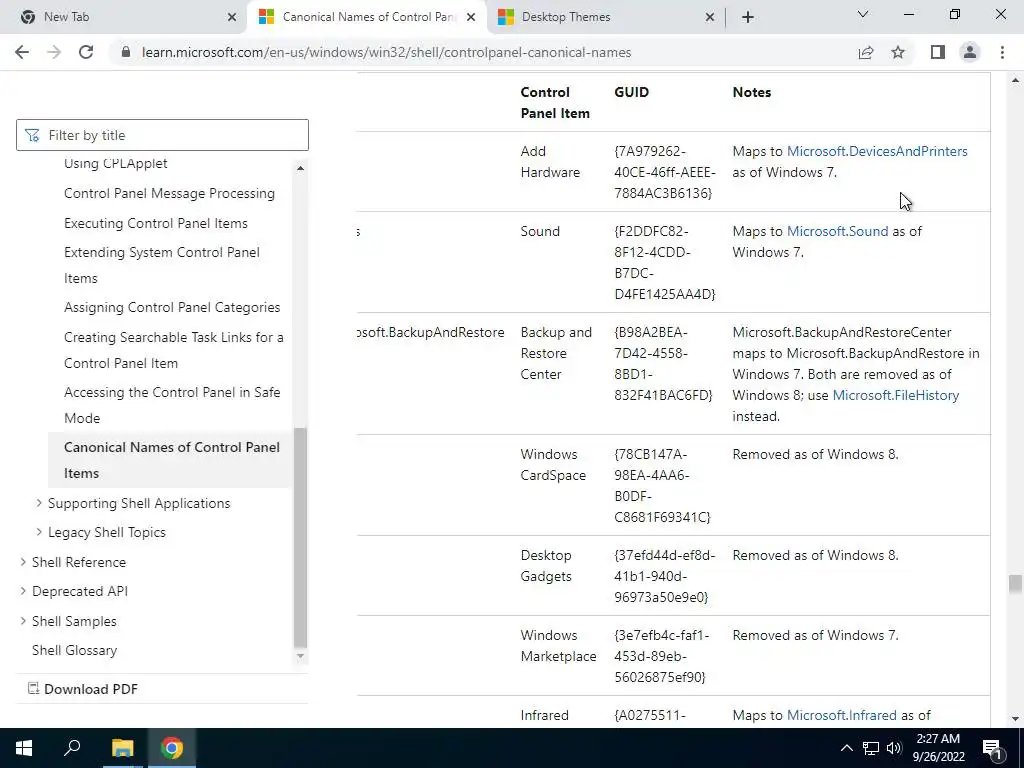Share this page using the share icon
The width and height of the screenshot is (1024, 768).
[x=866, y=52]
